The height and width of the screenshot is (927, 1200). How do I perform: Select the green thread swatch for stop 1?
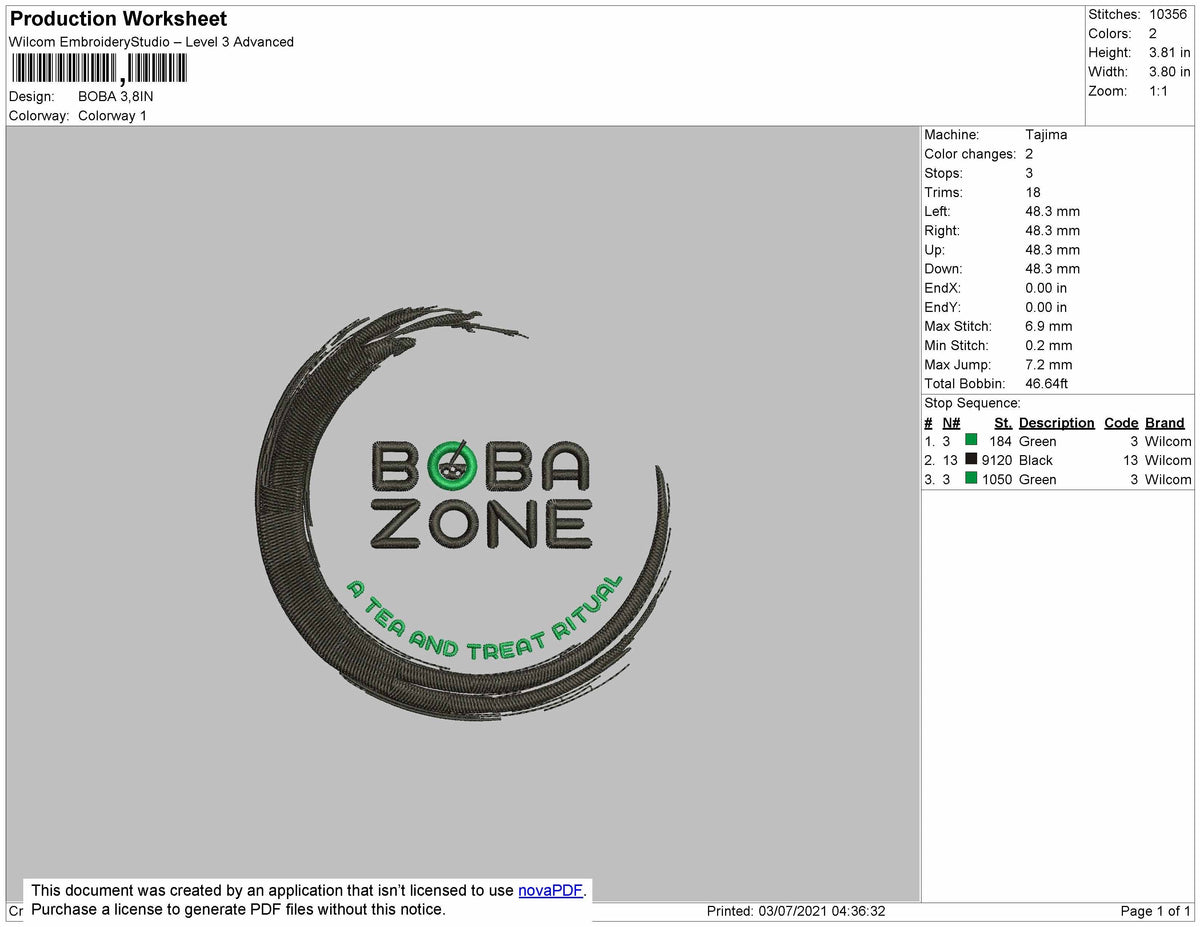click(x=970, y=441)
